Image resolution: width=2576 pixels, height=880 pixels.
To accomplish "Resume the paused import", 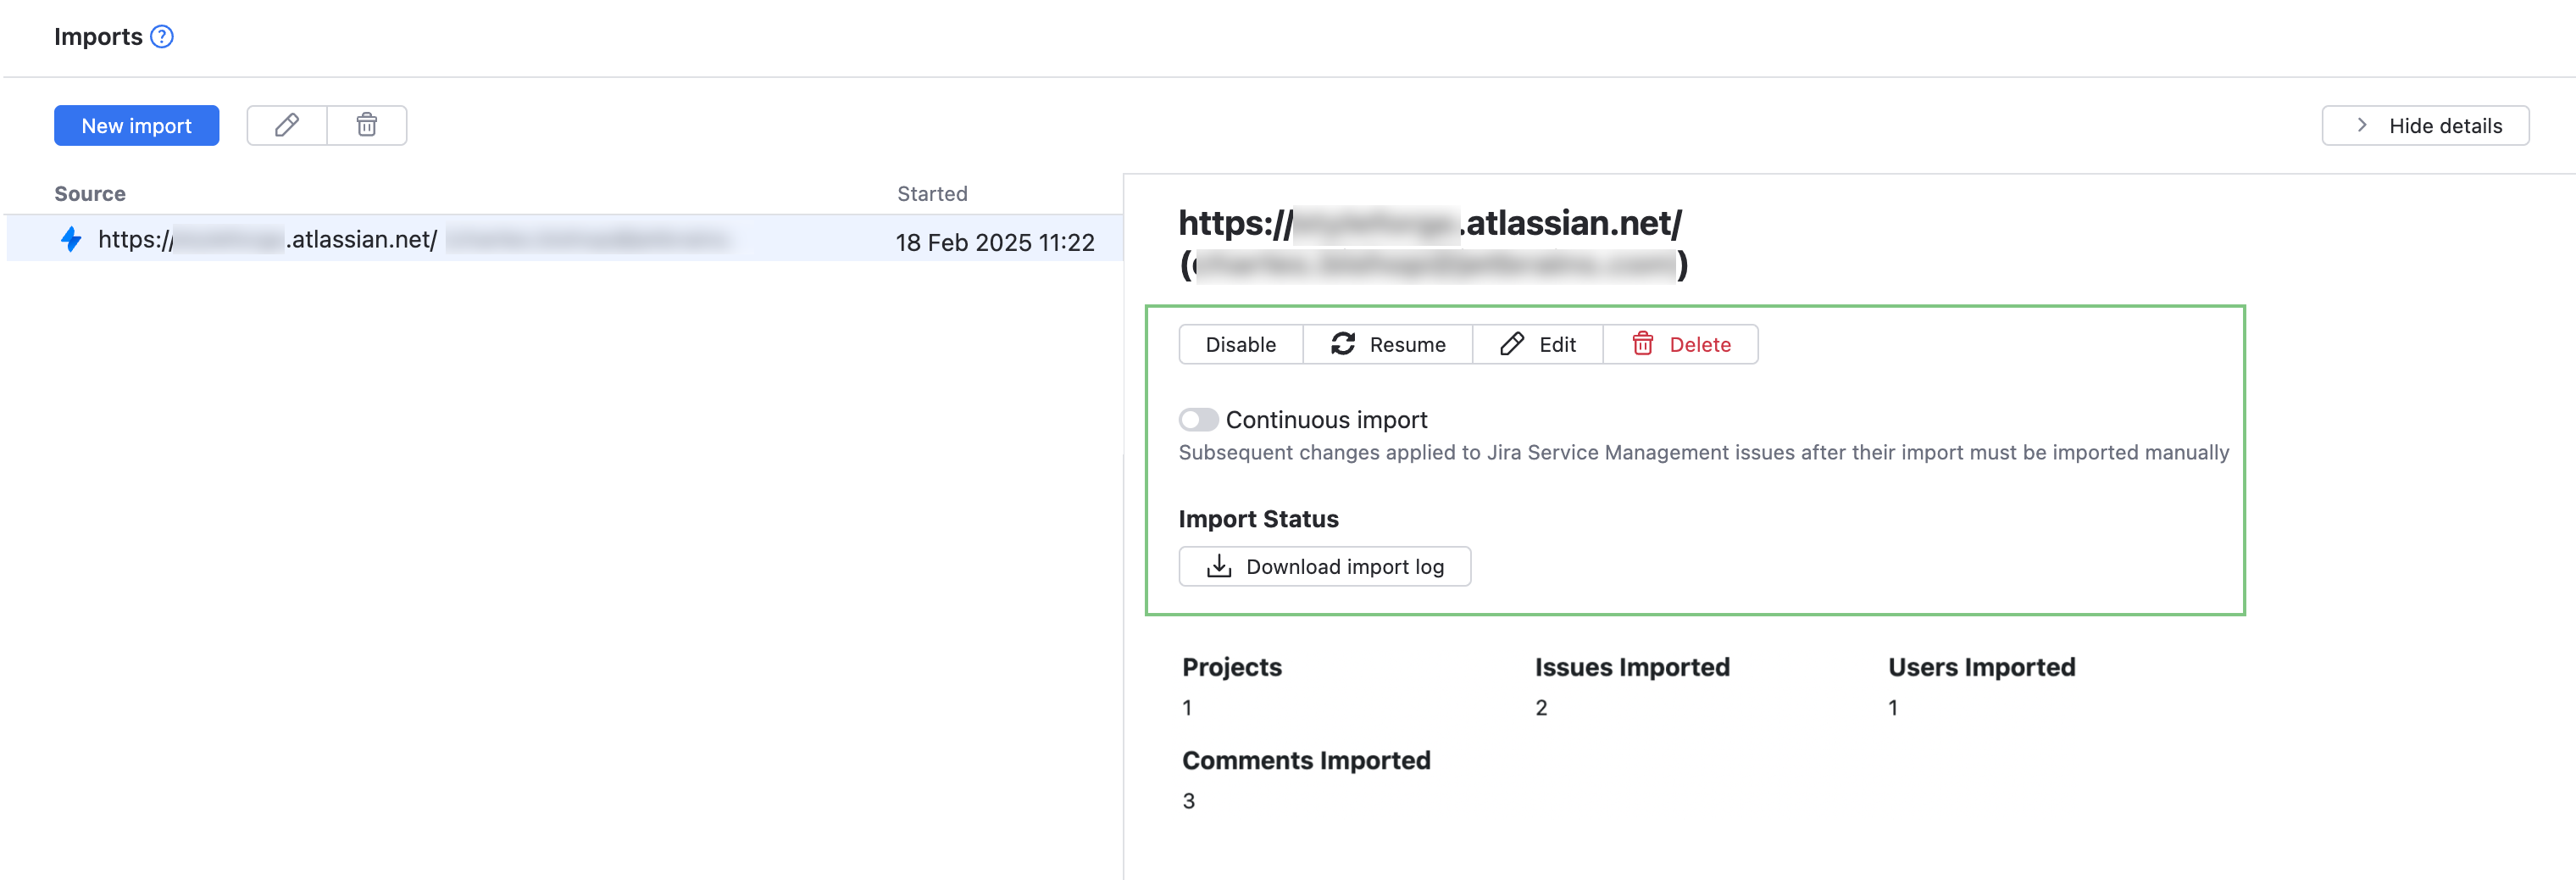I will coord(1407,344).
